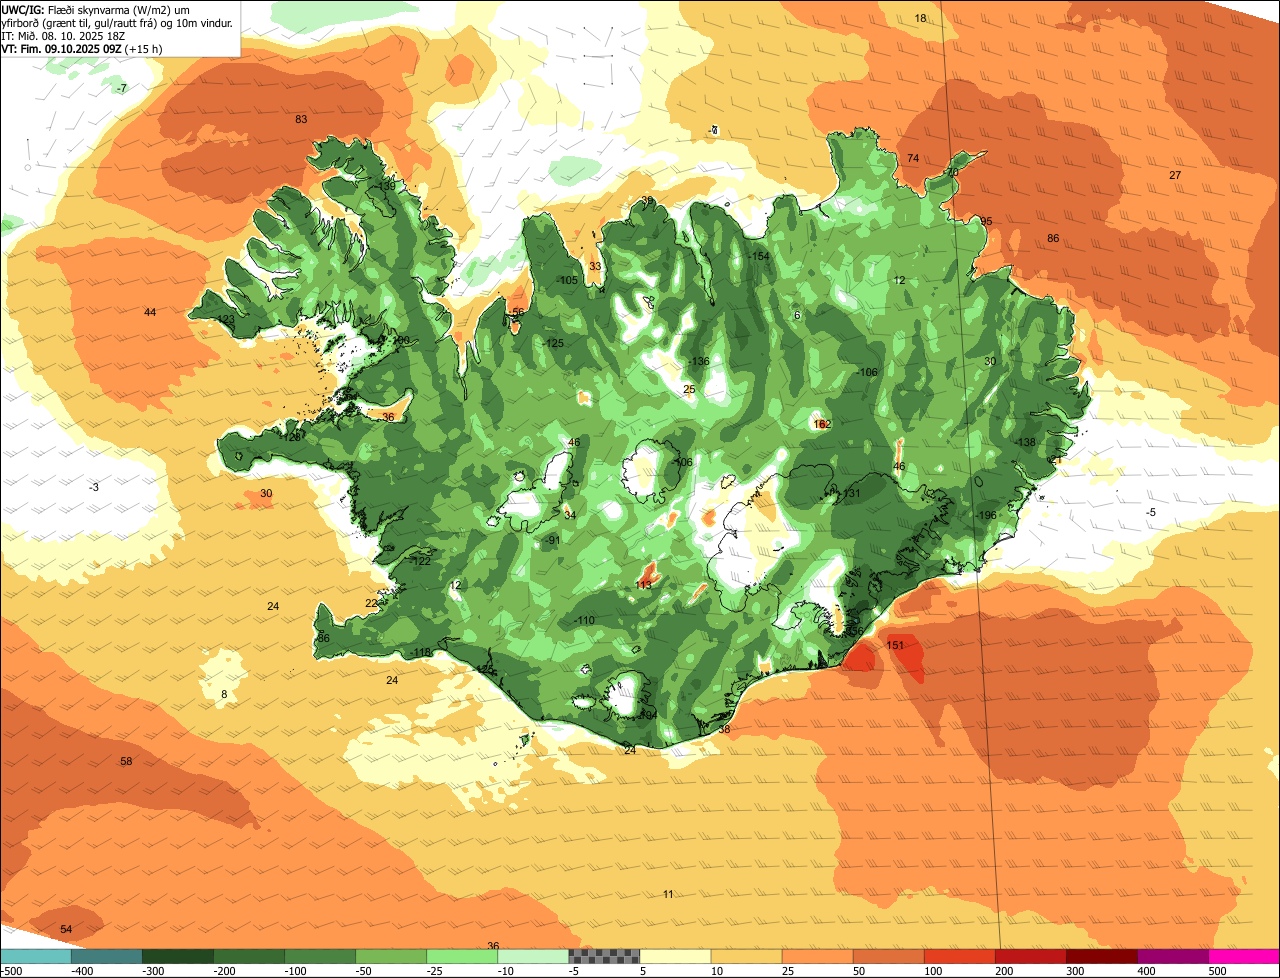Click the title line 'UWC/IG: Flæði skynvarma (W/m2) um'
This screenshot has height=978, width=1280.
point(95,9)
